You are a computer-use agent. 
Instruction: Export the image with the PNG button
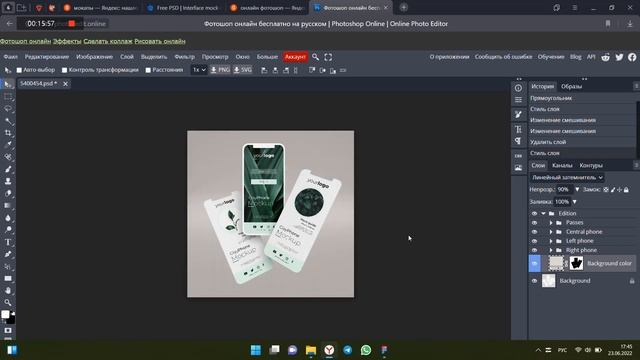pos(220,70)
